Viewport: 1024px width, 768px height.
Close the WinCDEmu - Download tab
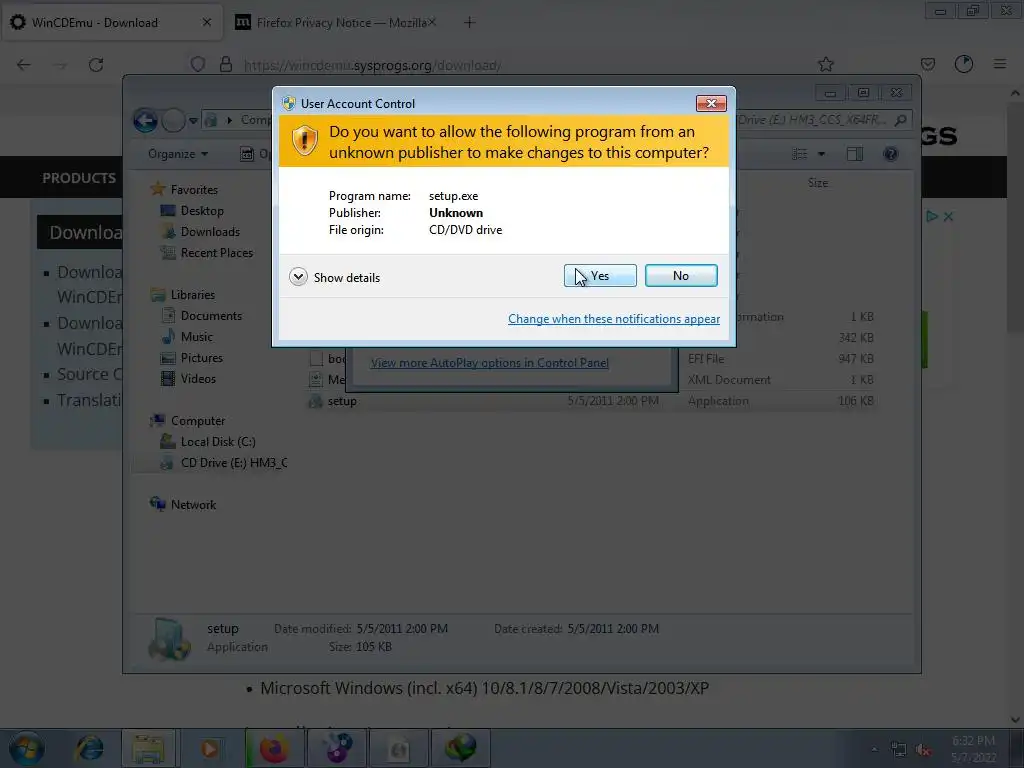click(206, 22)
